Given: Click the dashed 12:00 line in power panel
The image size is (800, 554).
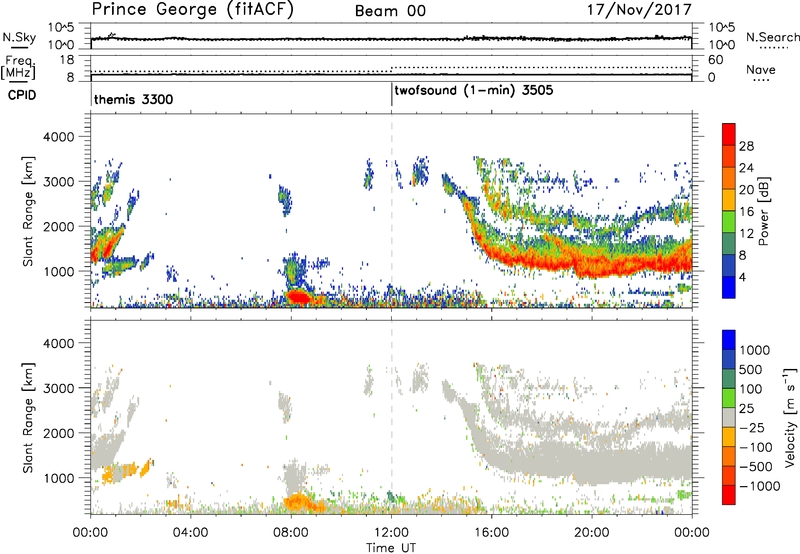Looking at the screenshot, I should (391, 211).
